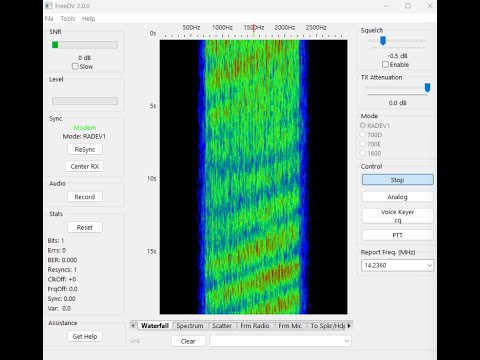Reset the stats with Reset button
Image resolution: width=480 pixels, height=360 pixels.
pyautogui.click(x=85, y=227)
